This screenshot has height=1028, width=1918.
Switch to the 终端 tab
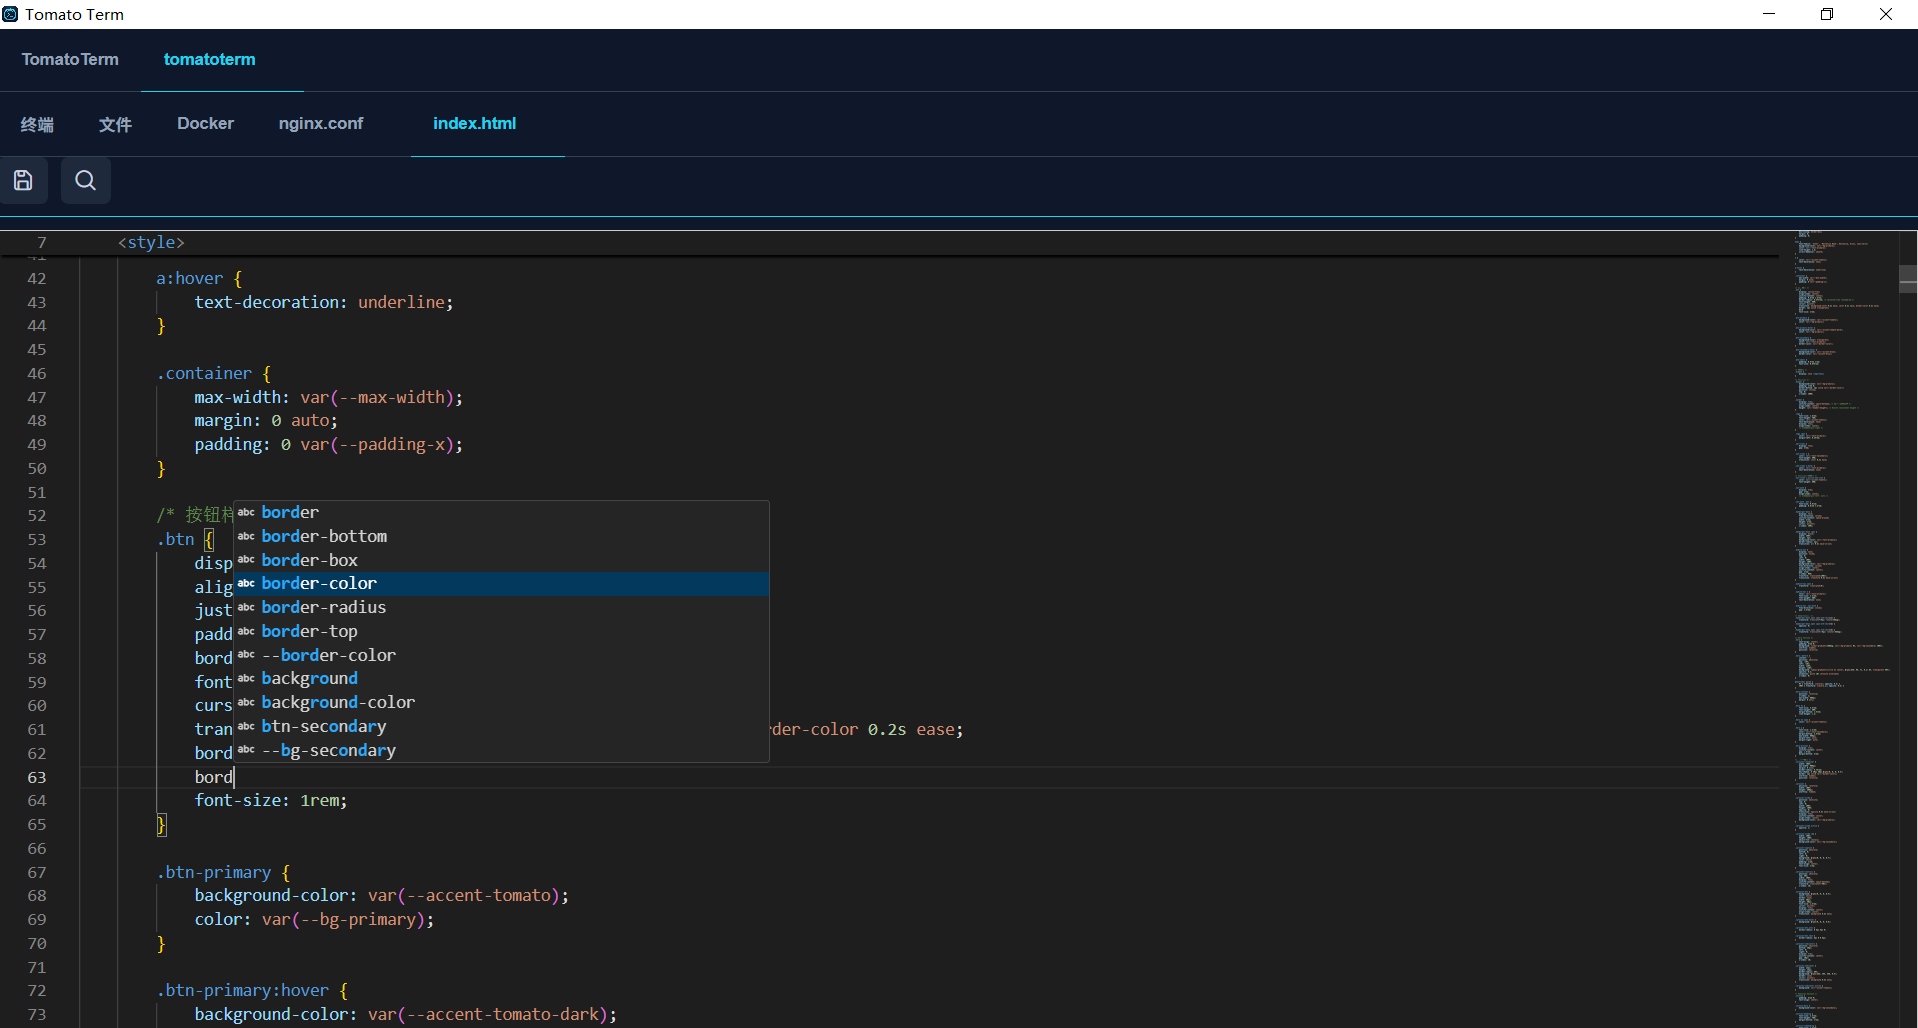click(x=37, y=124)
